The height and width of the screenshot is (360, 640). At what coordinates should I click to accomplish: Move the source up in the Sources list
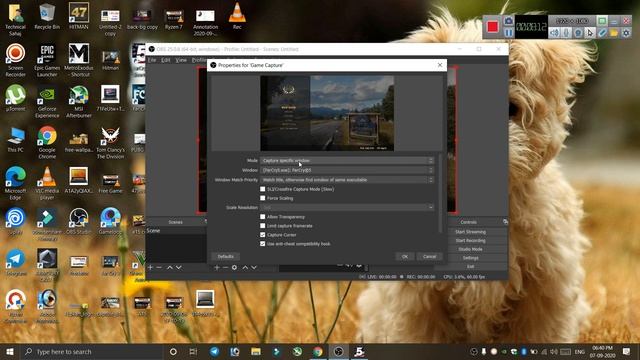pos(245,267)
